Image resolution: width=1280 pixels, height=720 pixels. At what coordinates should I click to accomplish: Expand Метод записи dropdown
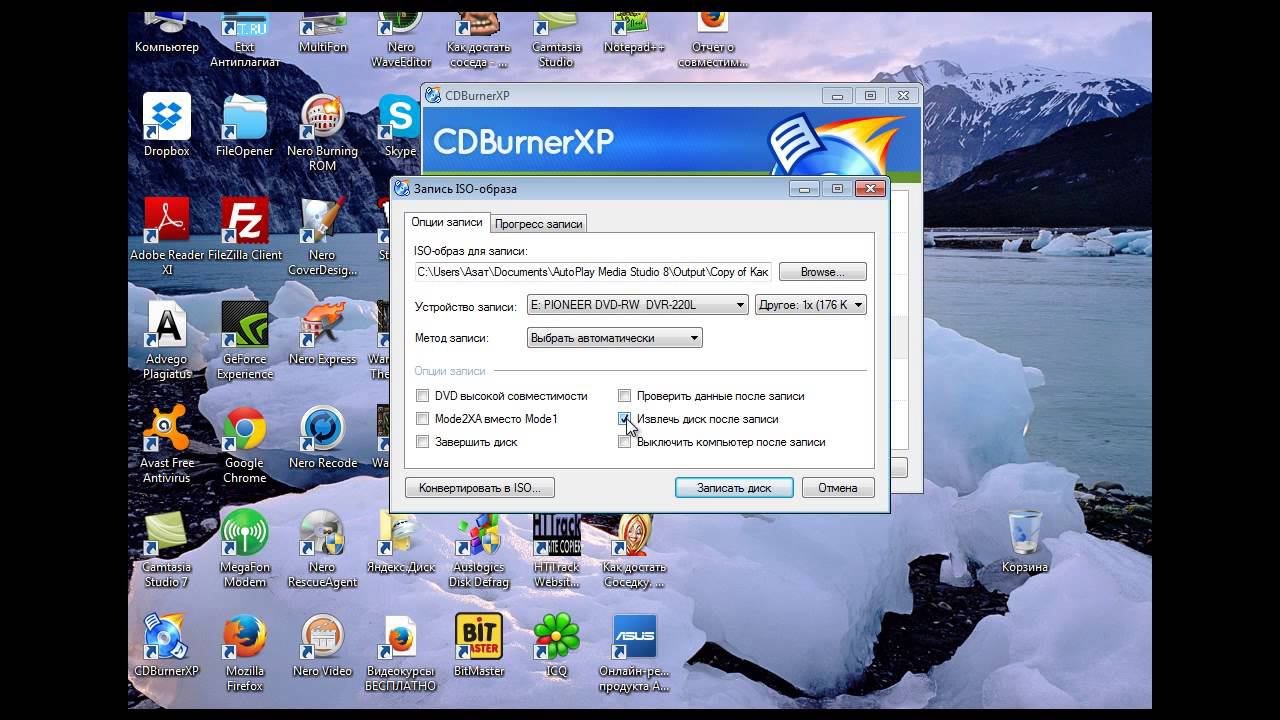tap(614, 338)
